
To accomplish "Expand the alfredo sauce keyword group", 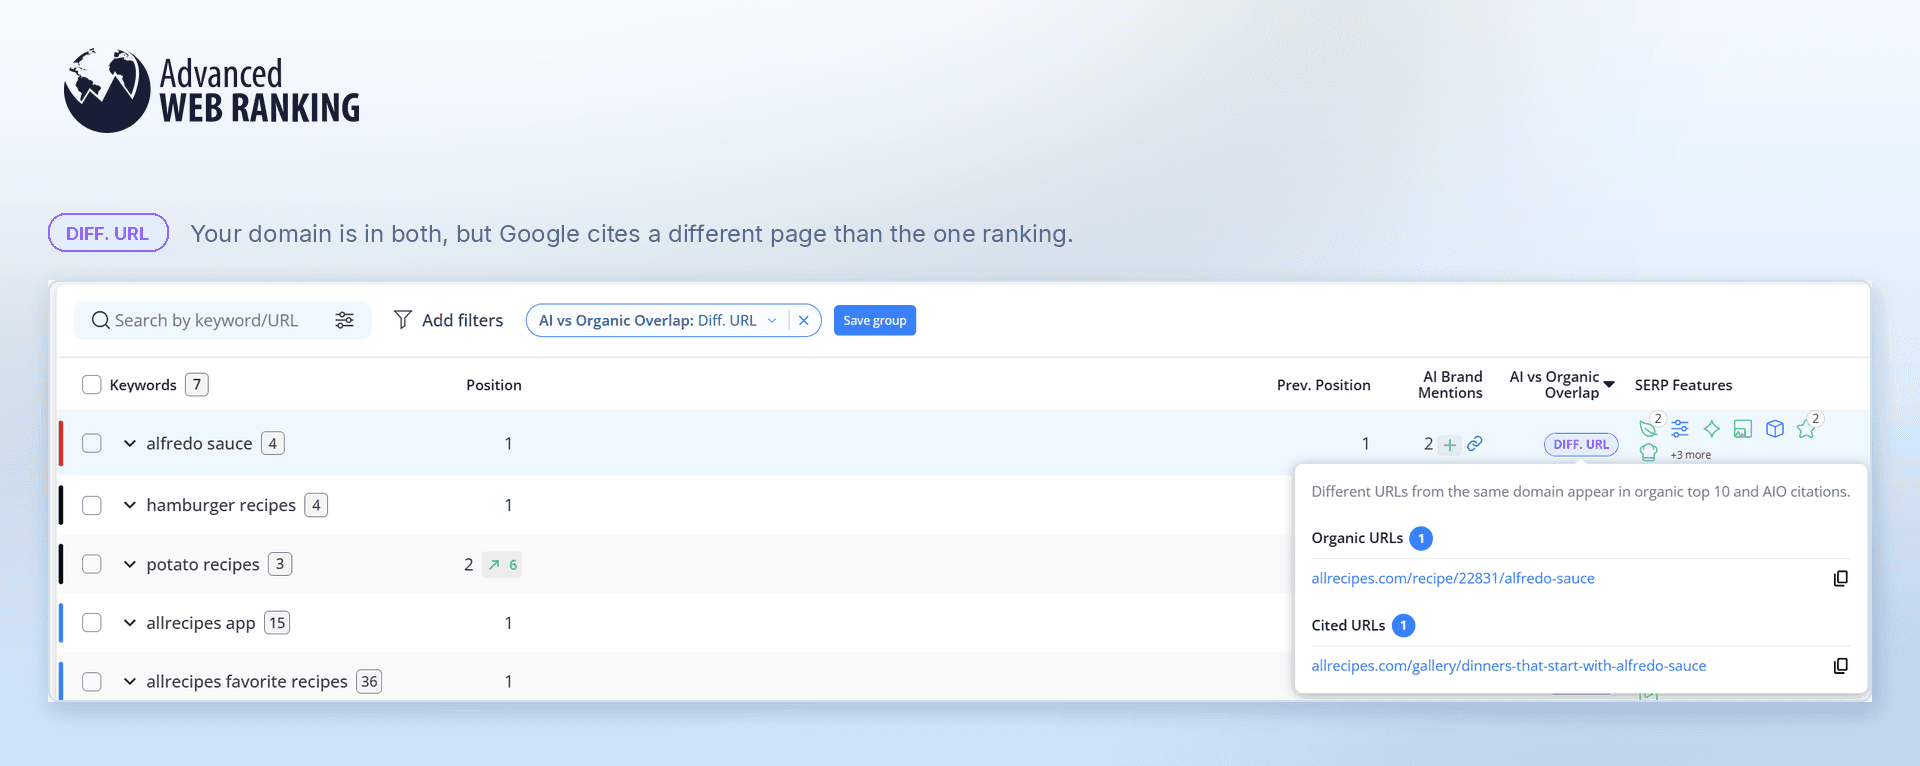I will click(130, 443).
